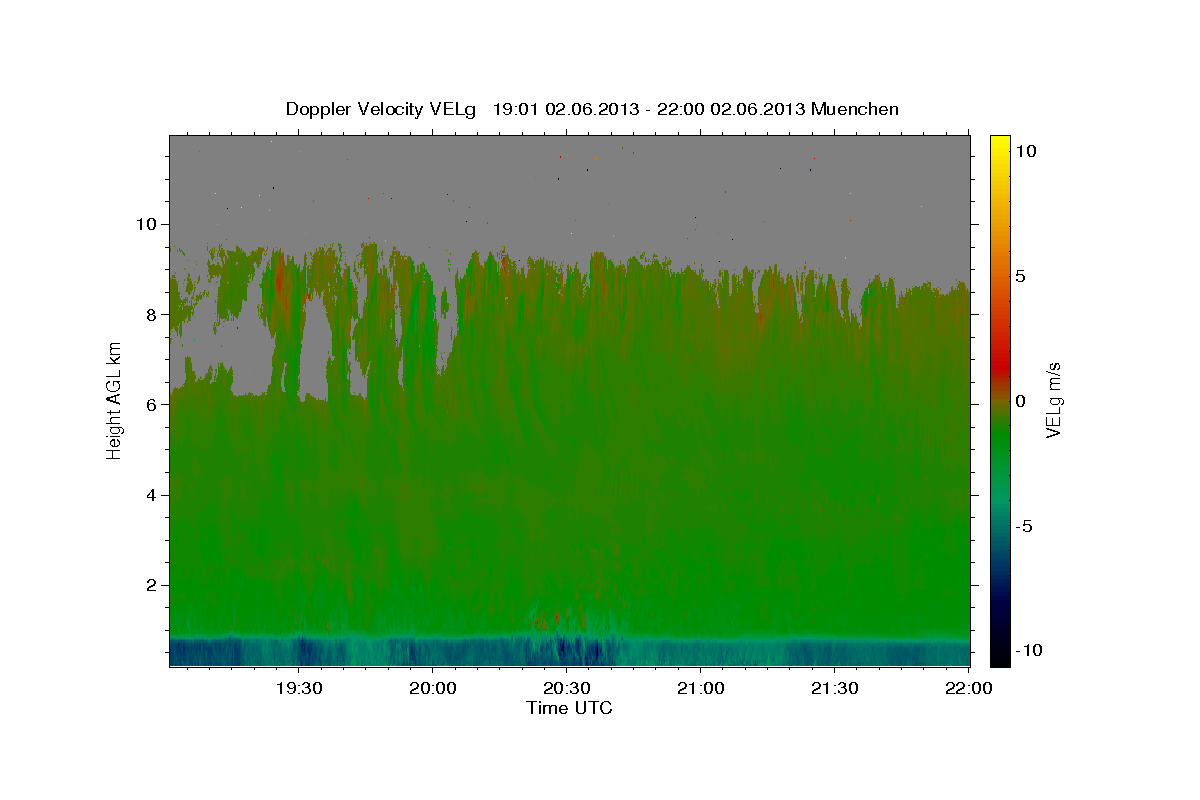Click the colorbar value 10 label
1200x800 pixels.
click(1025, 151)
